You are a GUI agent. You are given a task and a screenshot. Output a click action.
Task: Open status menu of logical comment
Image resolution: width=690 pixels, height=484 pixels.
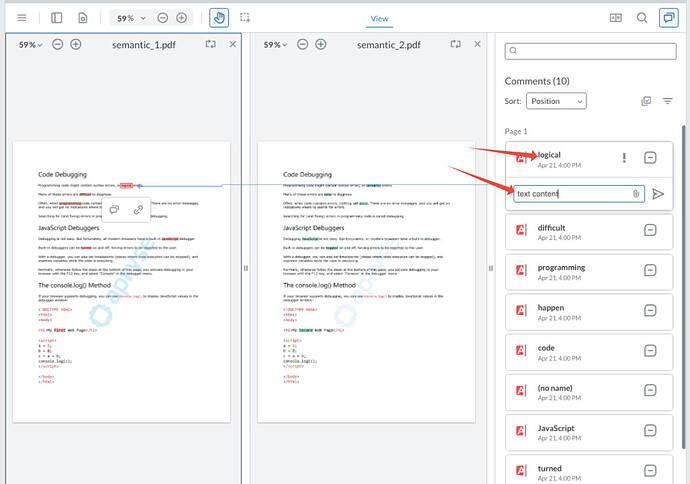650,158
